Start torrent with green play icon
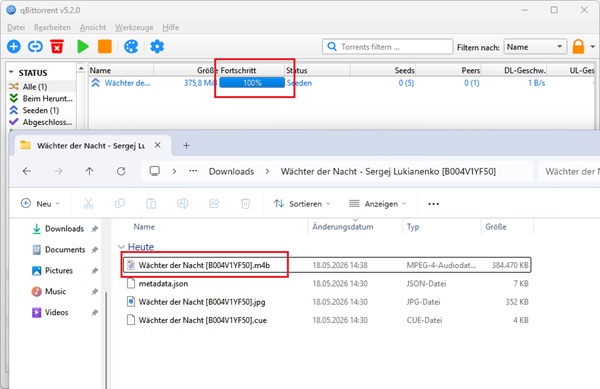600x389 pixels. tap(83, 47)
